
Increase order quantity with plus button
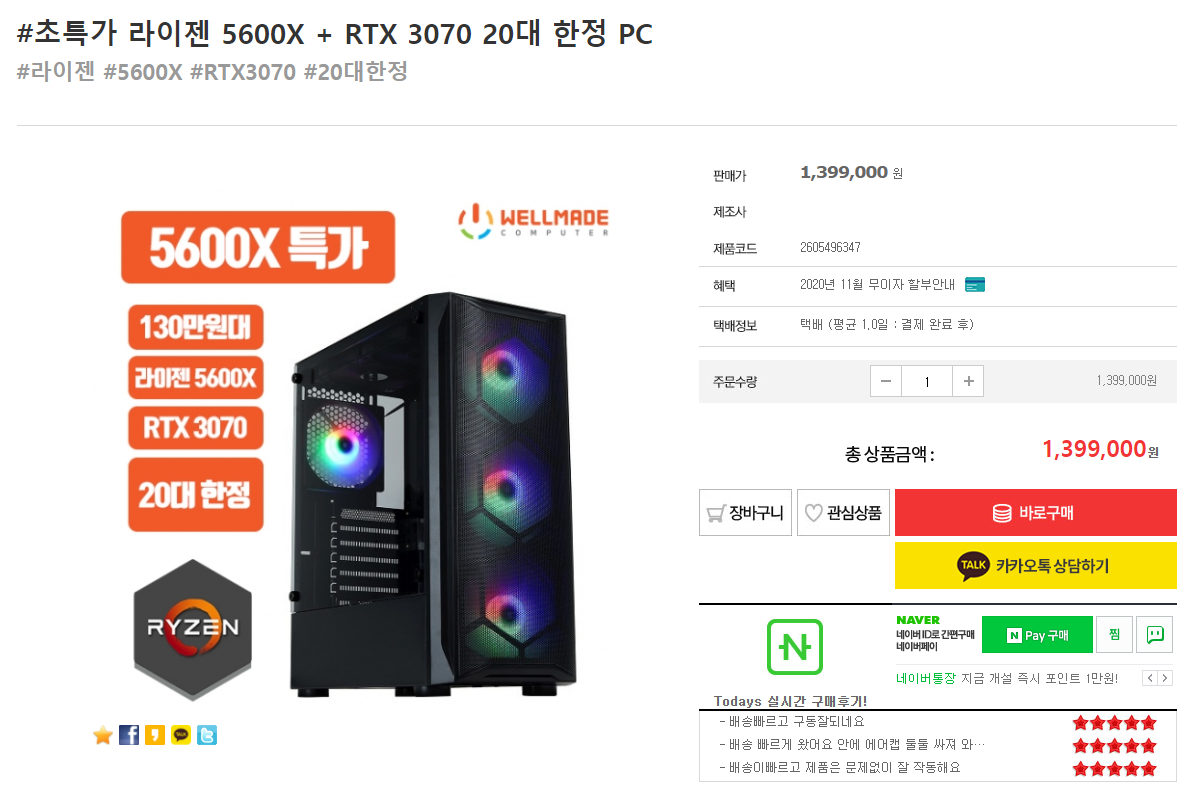(968, 381)
